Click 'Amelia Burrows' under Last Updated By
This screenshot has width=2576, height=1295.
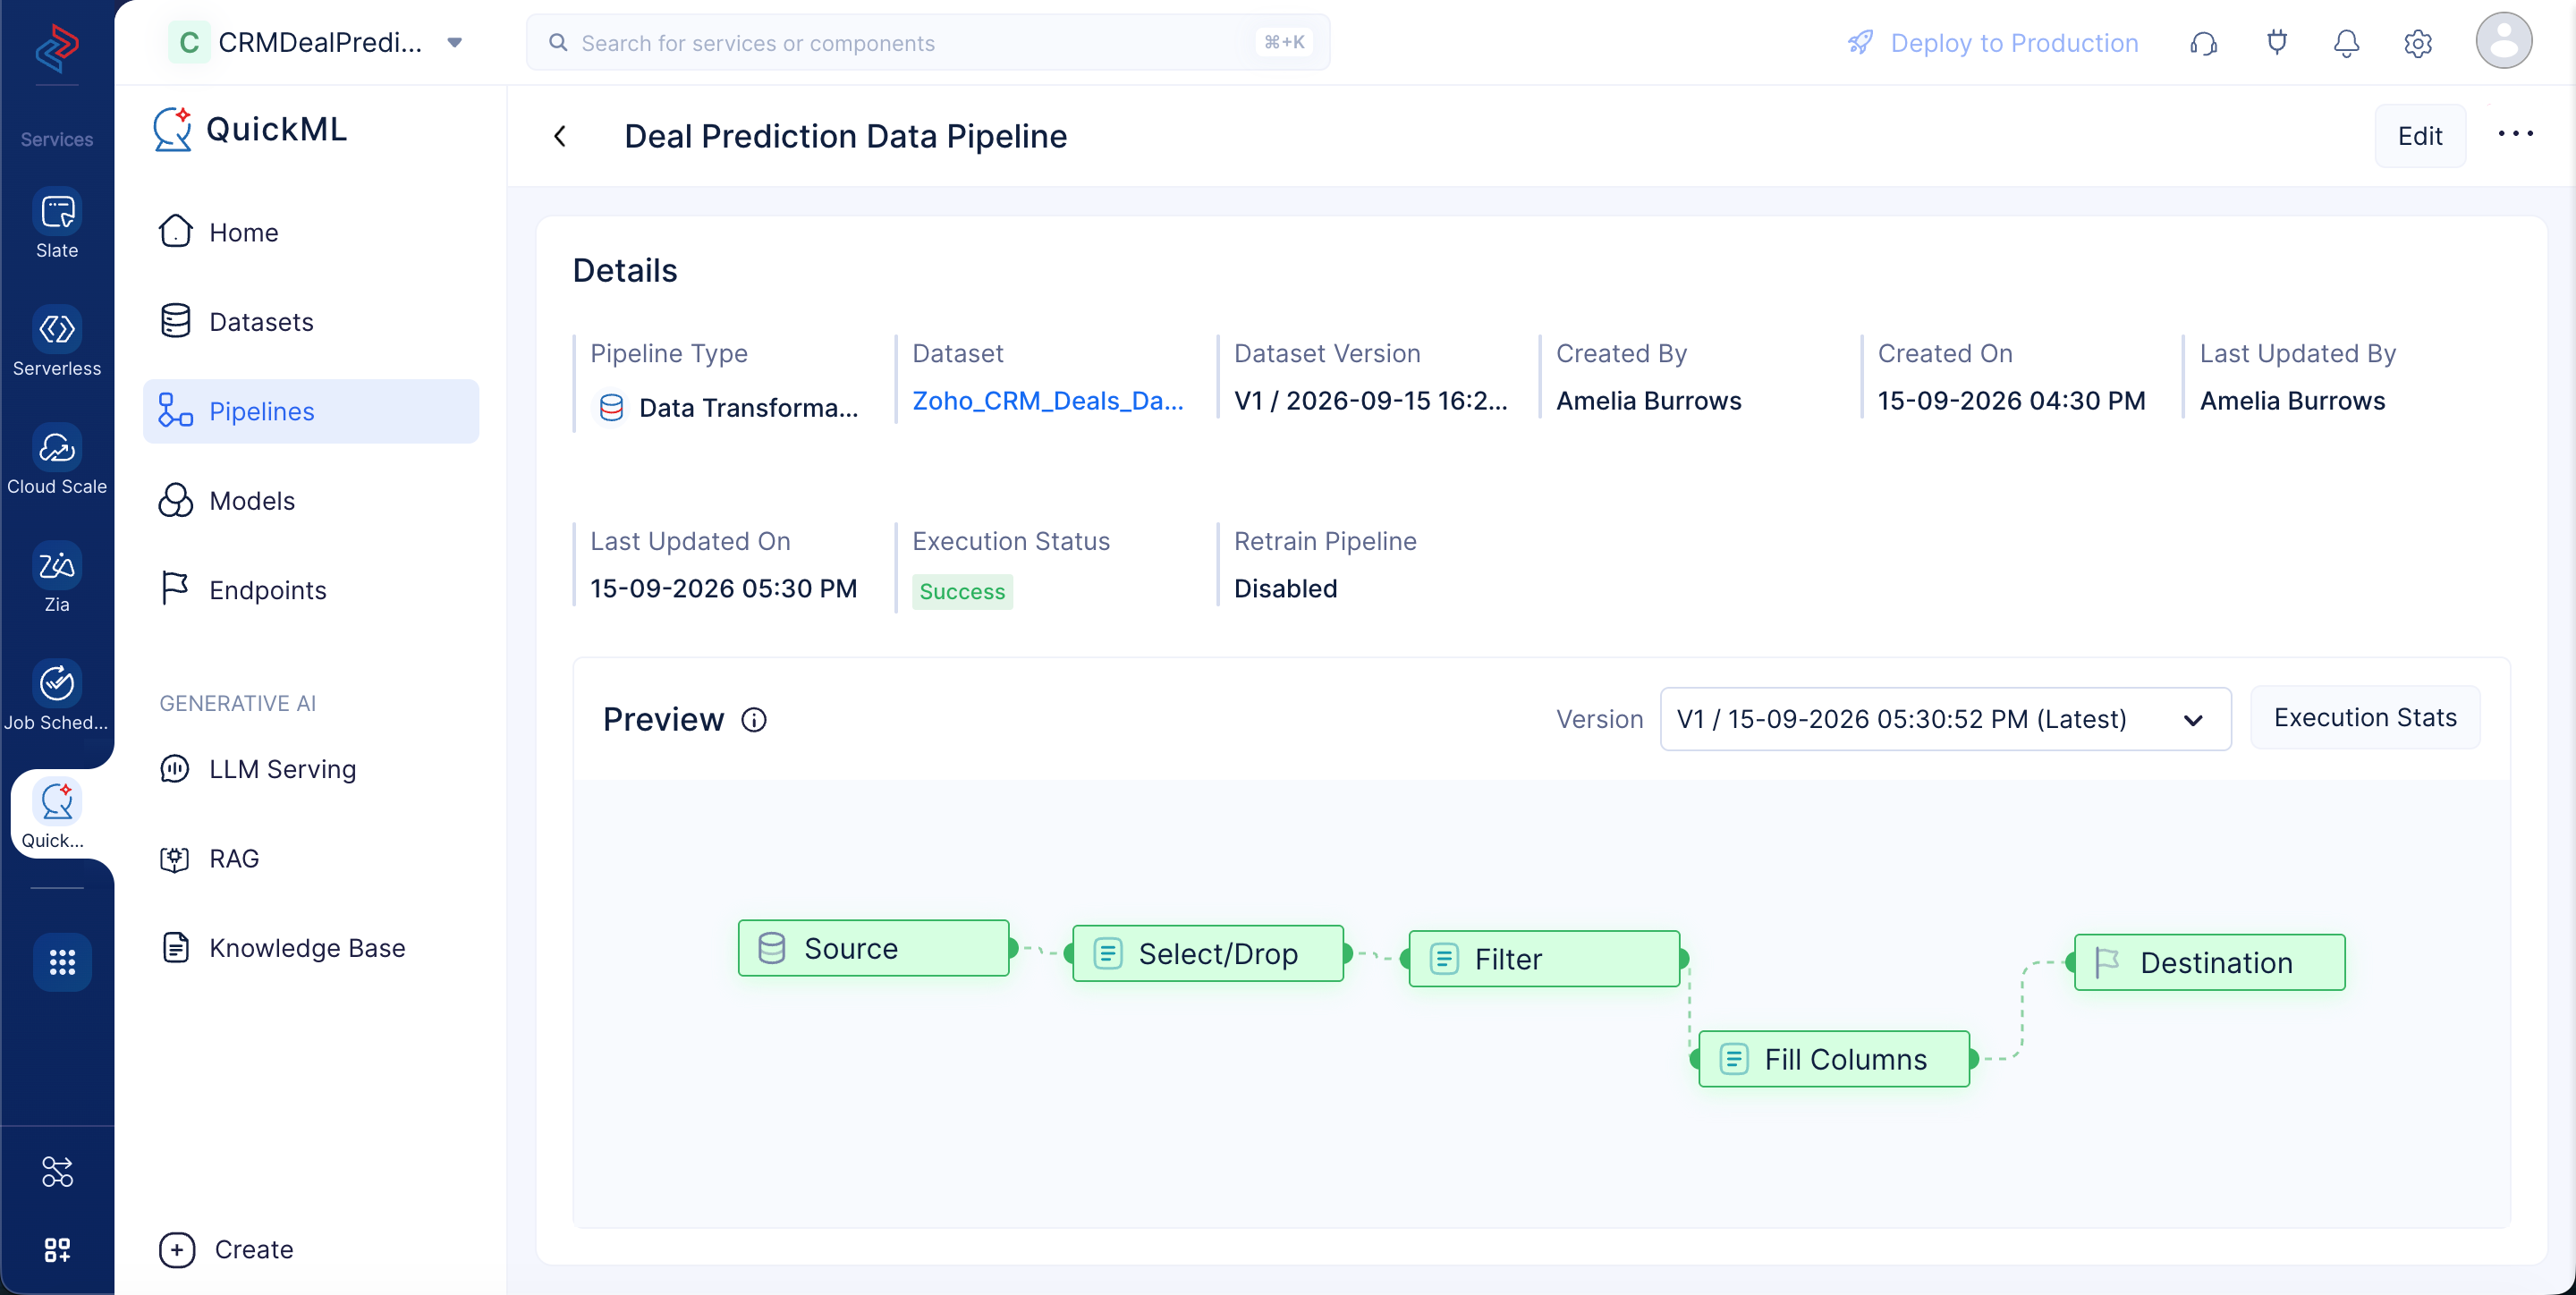pos(2292,400)
